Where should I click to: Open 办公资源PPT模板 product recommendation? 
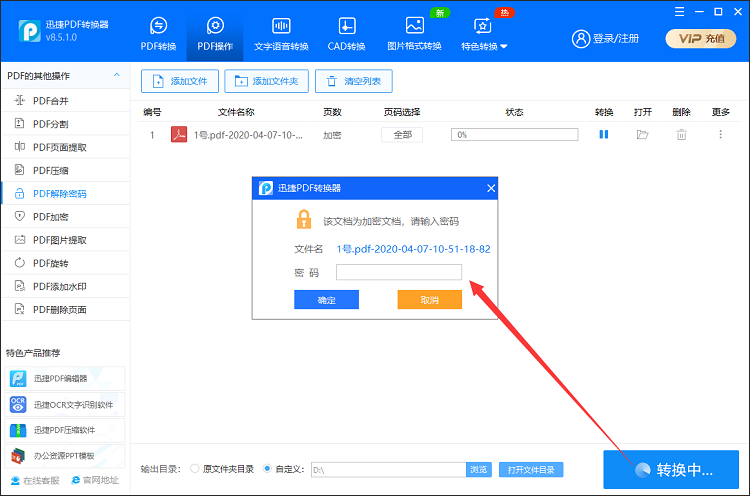click(65, 456)
